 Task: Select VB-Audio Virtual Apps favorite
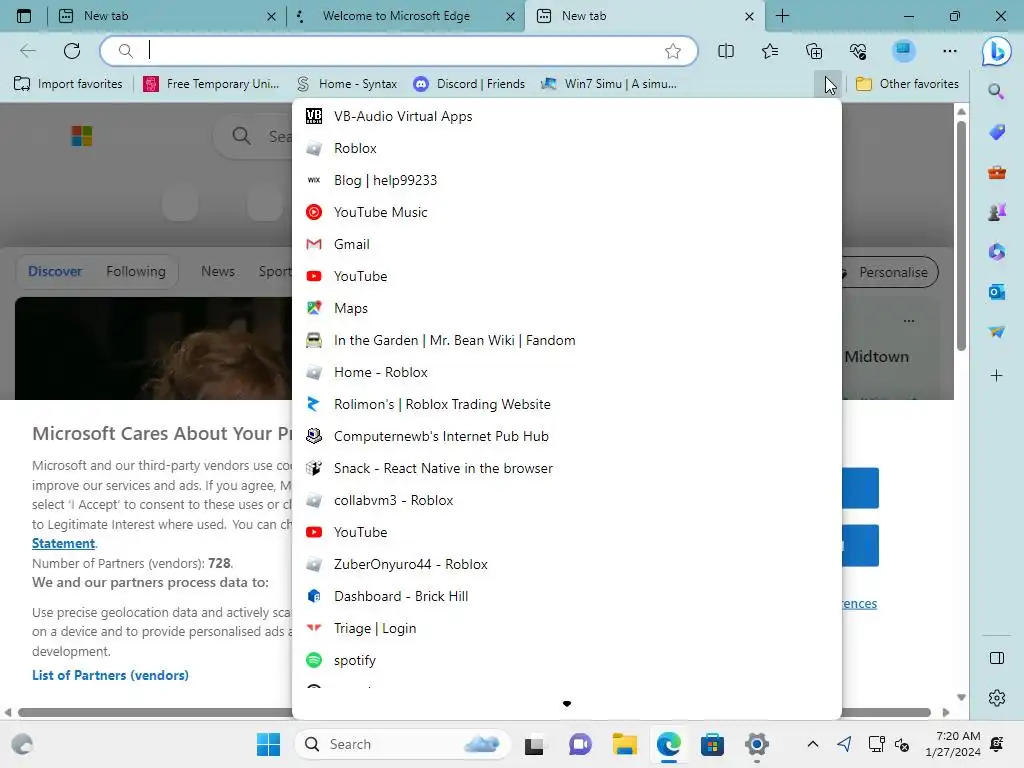(567, 116)
